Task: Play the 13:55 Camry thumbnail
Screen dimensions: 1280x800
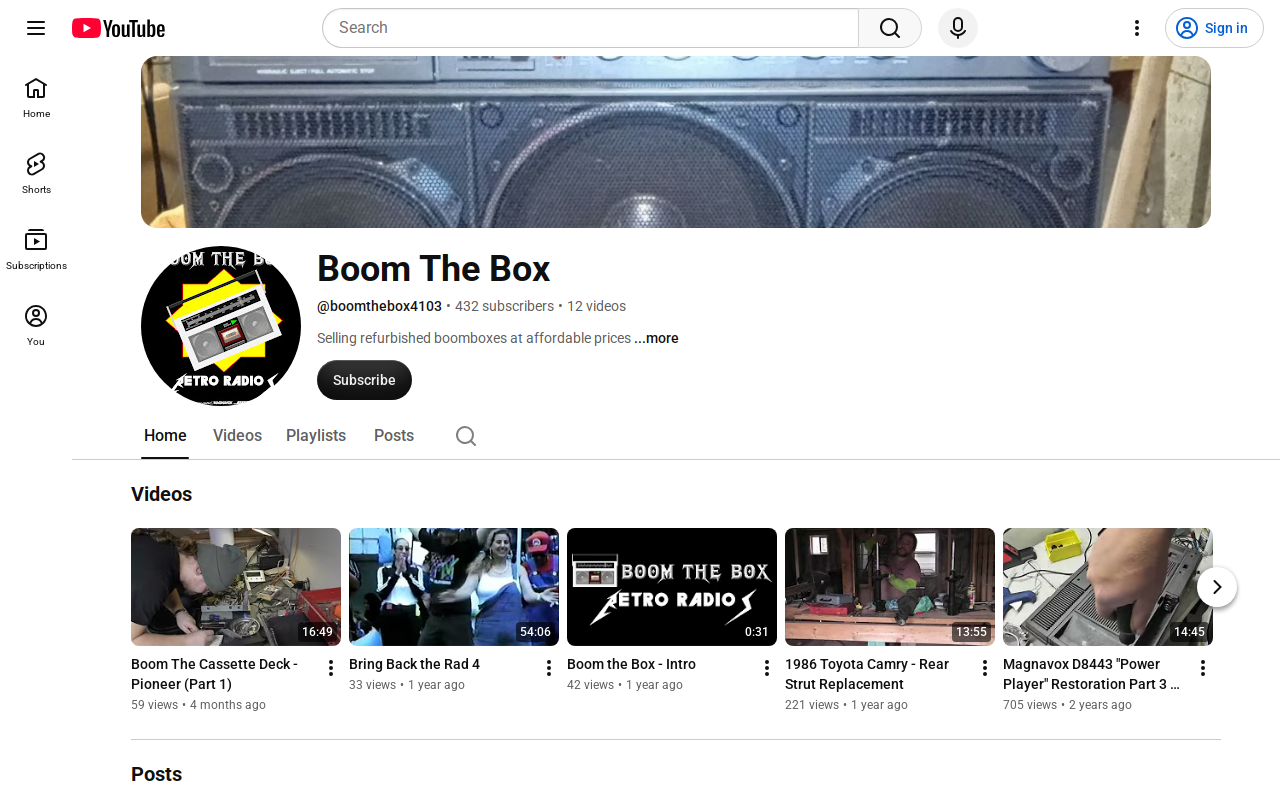Action: click(x=890, y=587)
